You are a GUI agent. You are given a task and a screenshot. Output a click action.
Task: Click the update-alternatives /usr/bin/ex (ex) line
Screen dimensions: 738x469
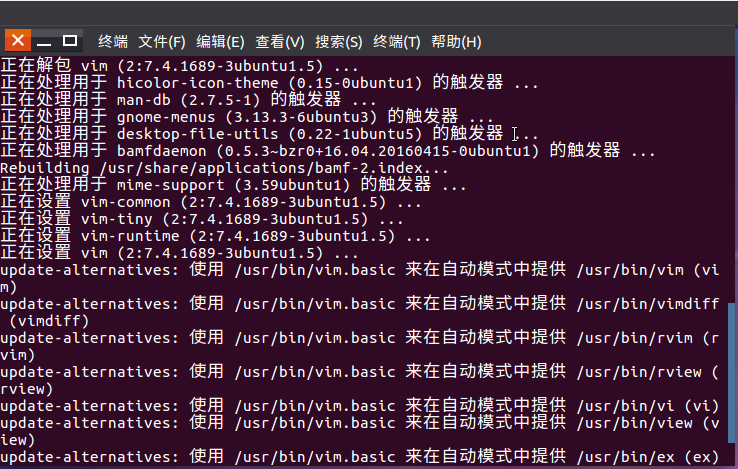[x=360, y=456]
